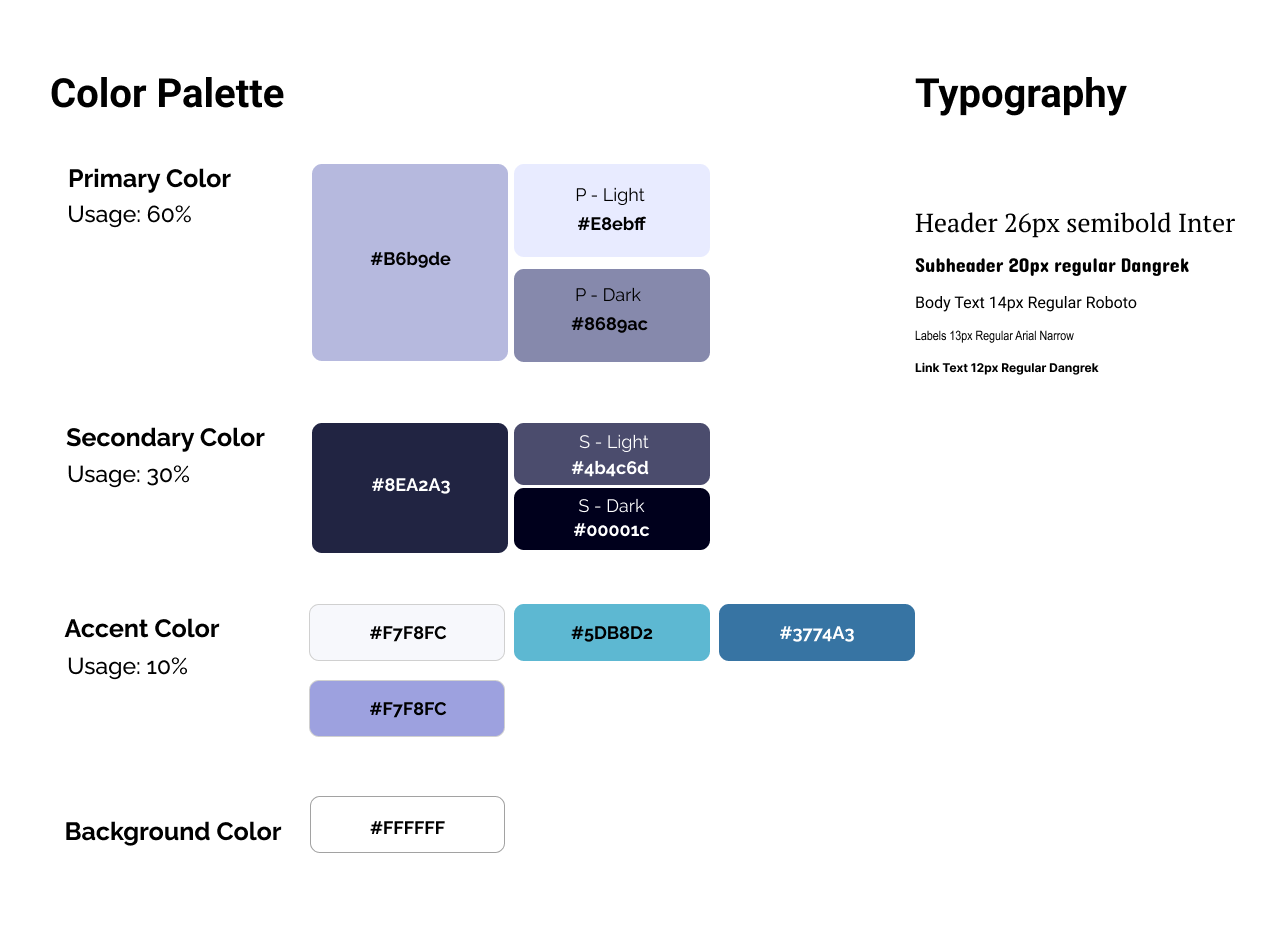
Task: Choose the S - Light swatch #4b4c6d
Action: tap(612, 454)
